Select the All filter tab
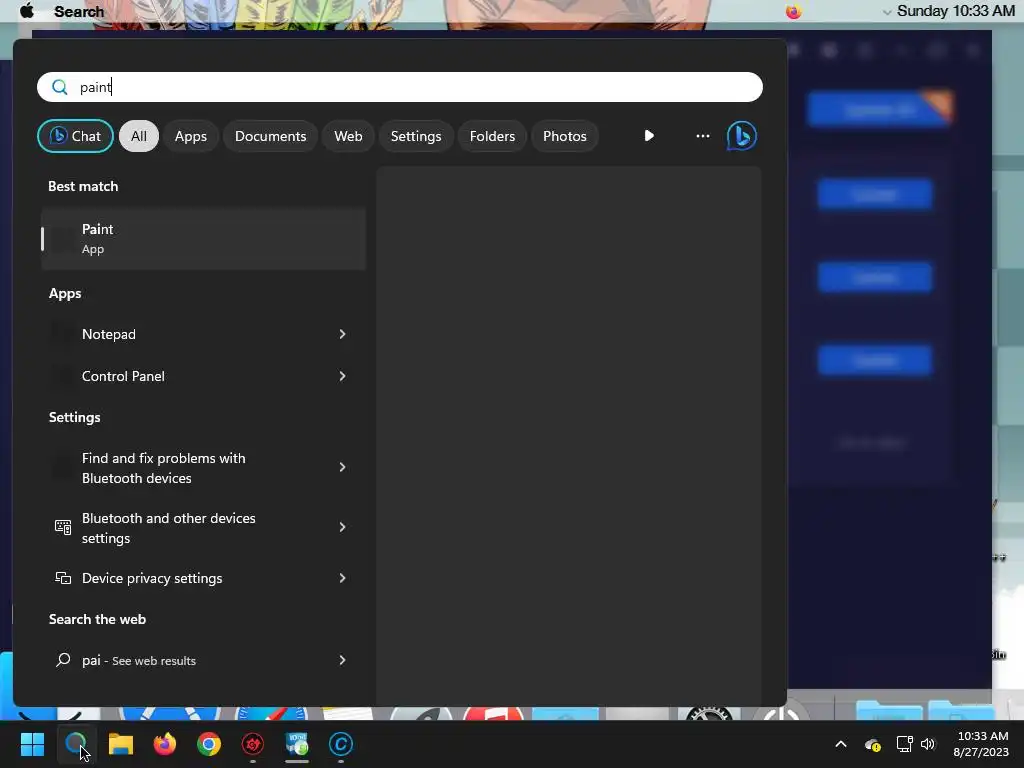This screenshot has width=1024, height=768. pyautogui.click(x=138, y=136)
